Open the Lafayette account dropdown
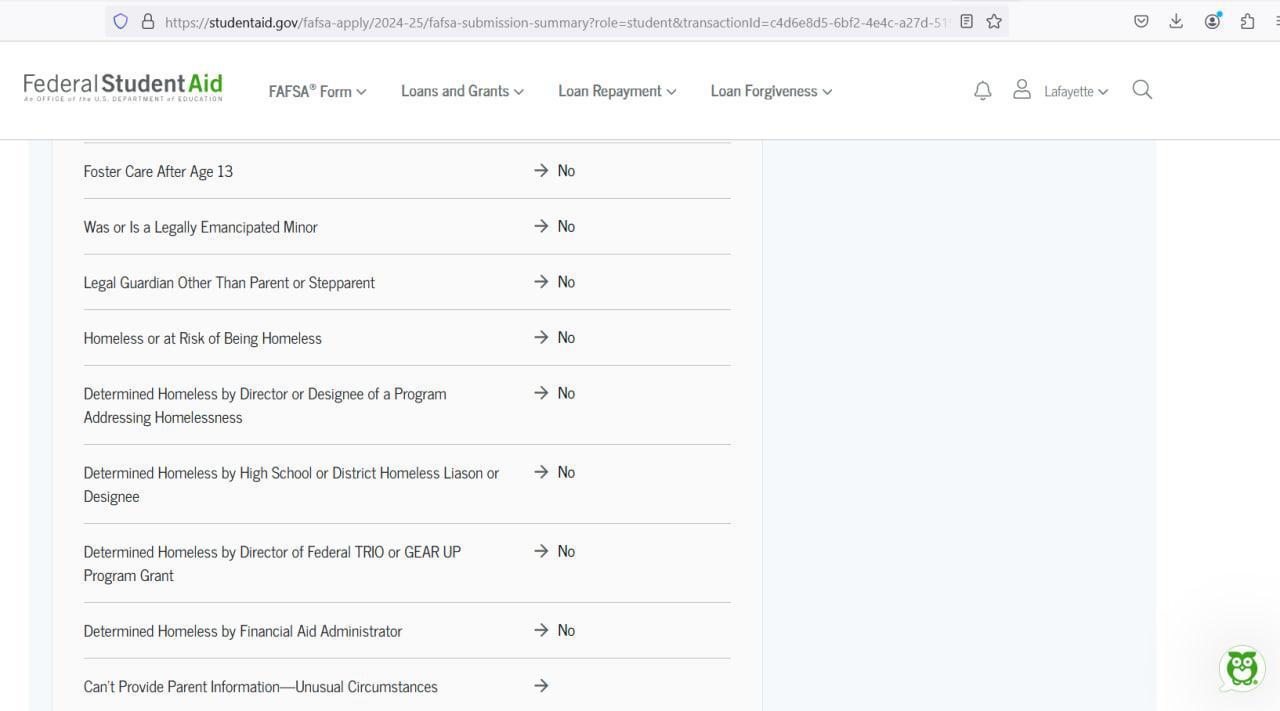This screenshot has height=711, width=1280. coord(1075,91)
